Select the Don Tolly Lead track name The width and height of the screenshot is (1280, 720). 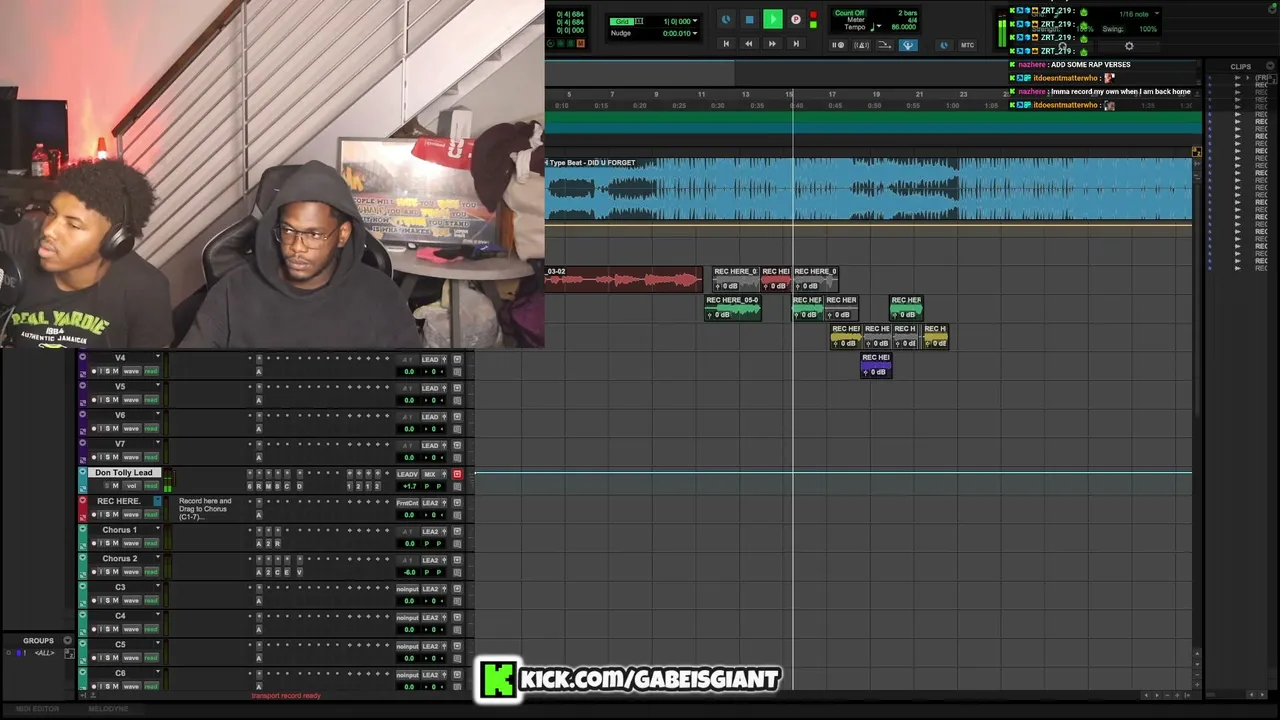124,473
